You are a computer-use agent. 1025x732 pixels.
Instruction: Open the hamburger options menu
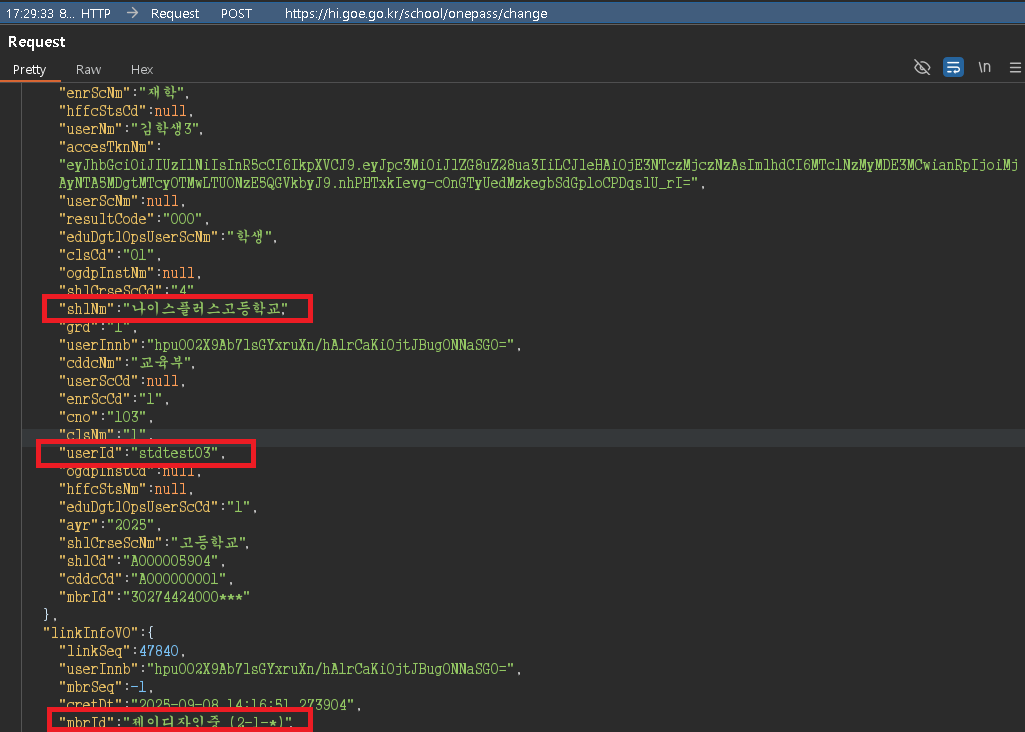pyautogui.click(x=1015, y=67)
